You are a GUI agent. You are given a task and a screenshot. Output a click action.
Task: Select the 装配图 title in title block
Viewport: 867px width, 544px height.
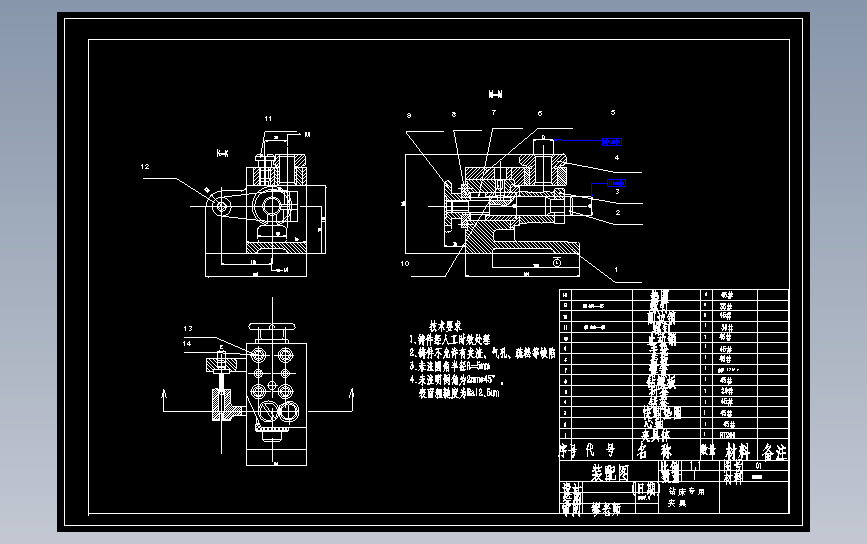tap(610, 473)
